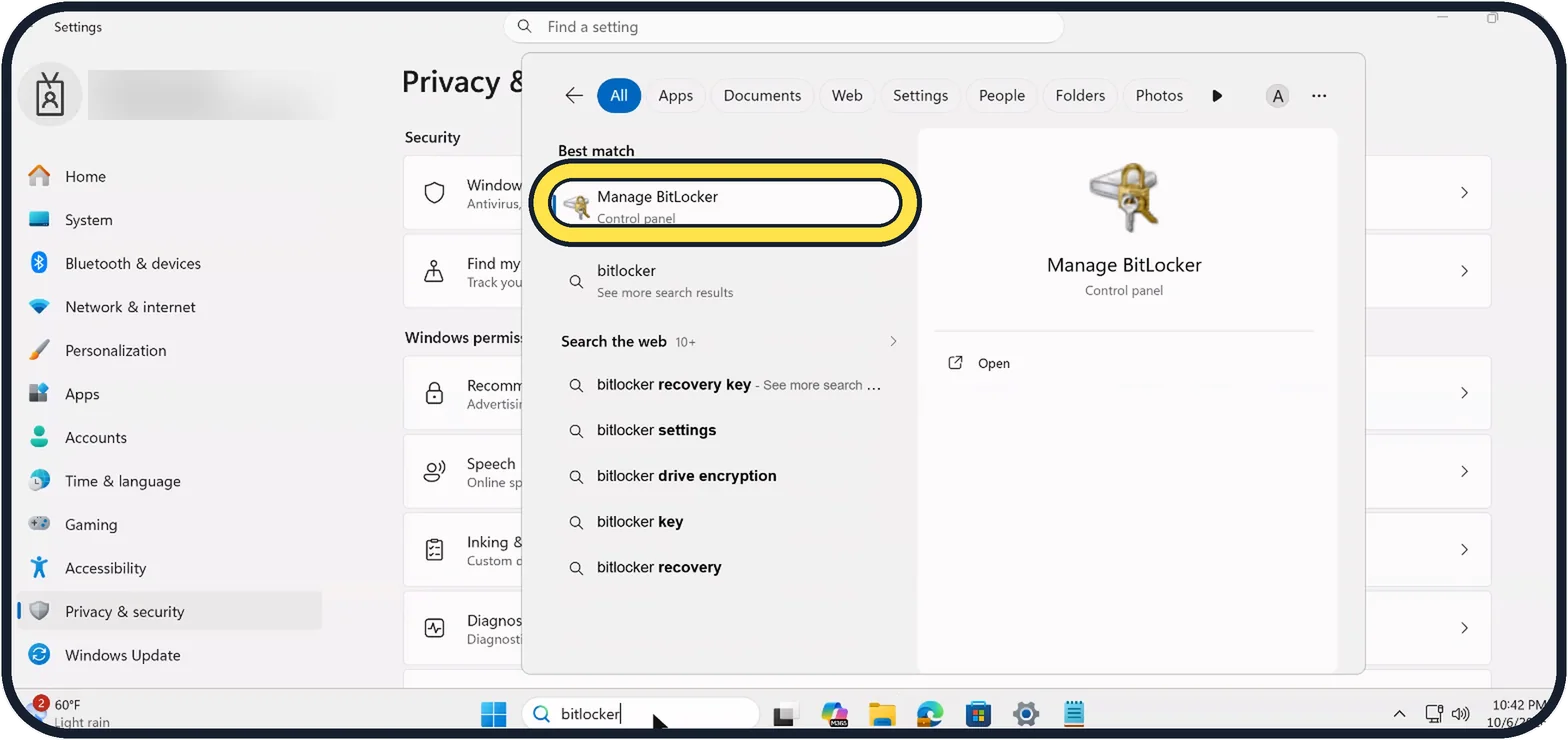Open Microsoft Store from the taskbar
The width and height of the screenshot is (1568, 740).
[x=978, y=714]
